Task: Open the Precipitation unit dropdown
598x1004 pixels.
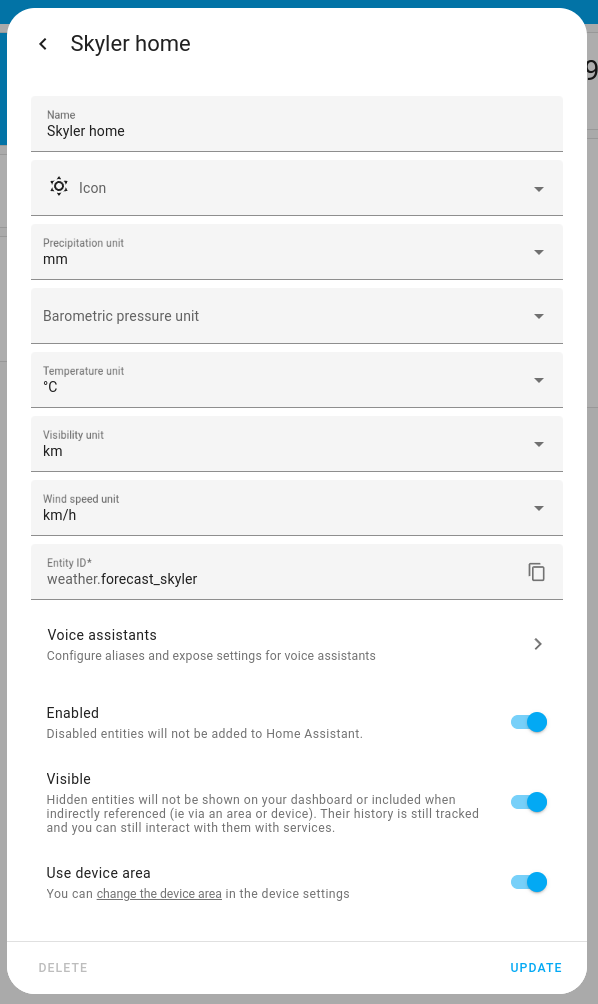Action: pos(296,252)
